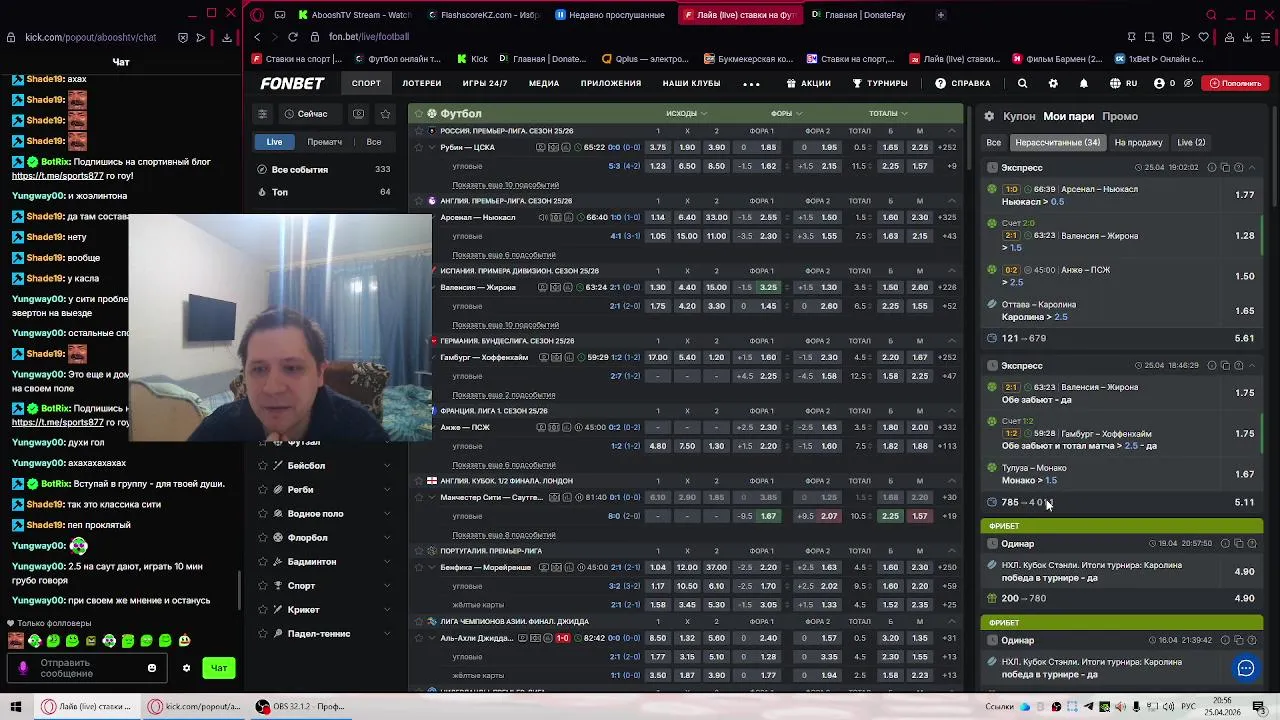
Task: Open the notifications bell
Action: point(1084,84)
